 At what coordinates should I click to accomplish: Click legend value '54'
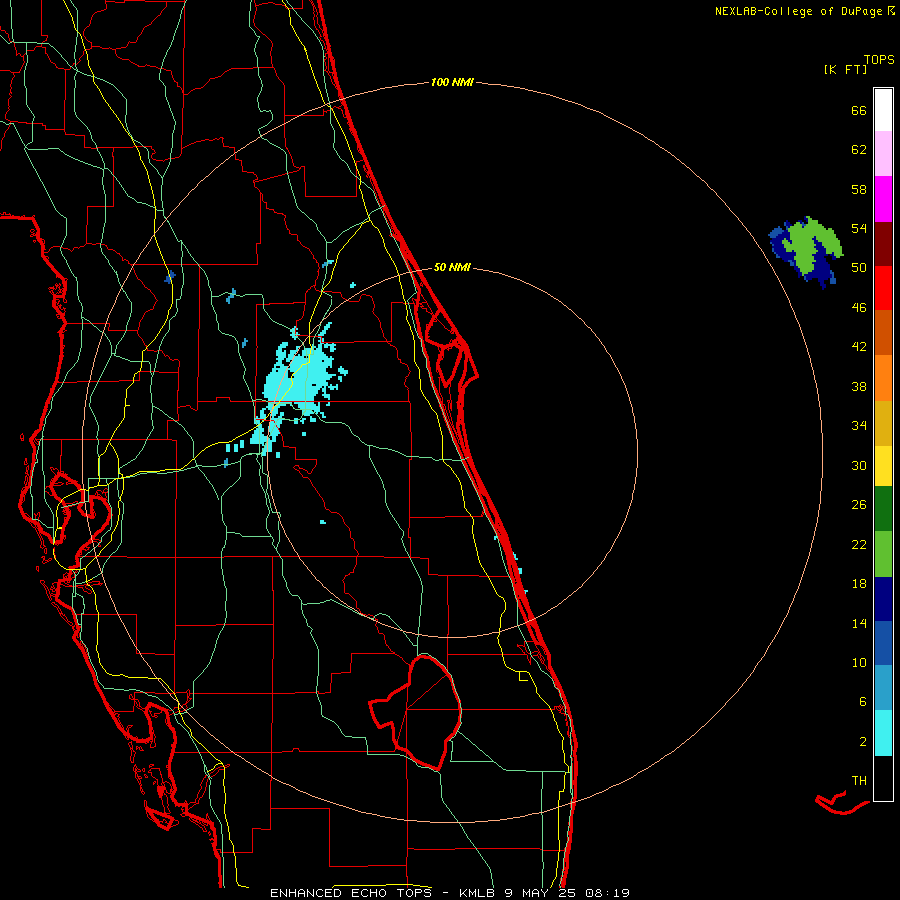tap(859, 228)
